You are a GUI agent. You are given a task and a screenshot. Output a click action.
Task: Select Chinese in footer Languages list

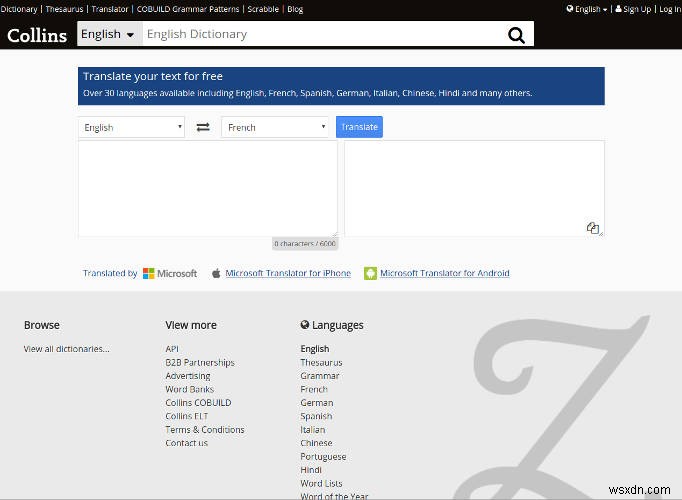(x=316, y=443)
